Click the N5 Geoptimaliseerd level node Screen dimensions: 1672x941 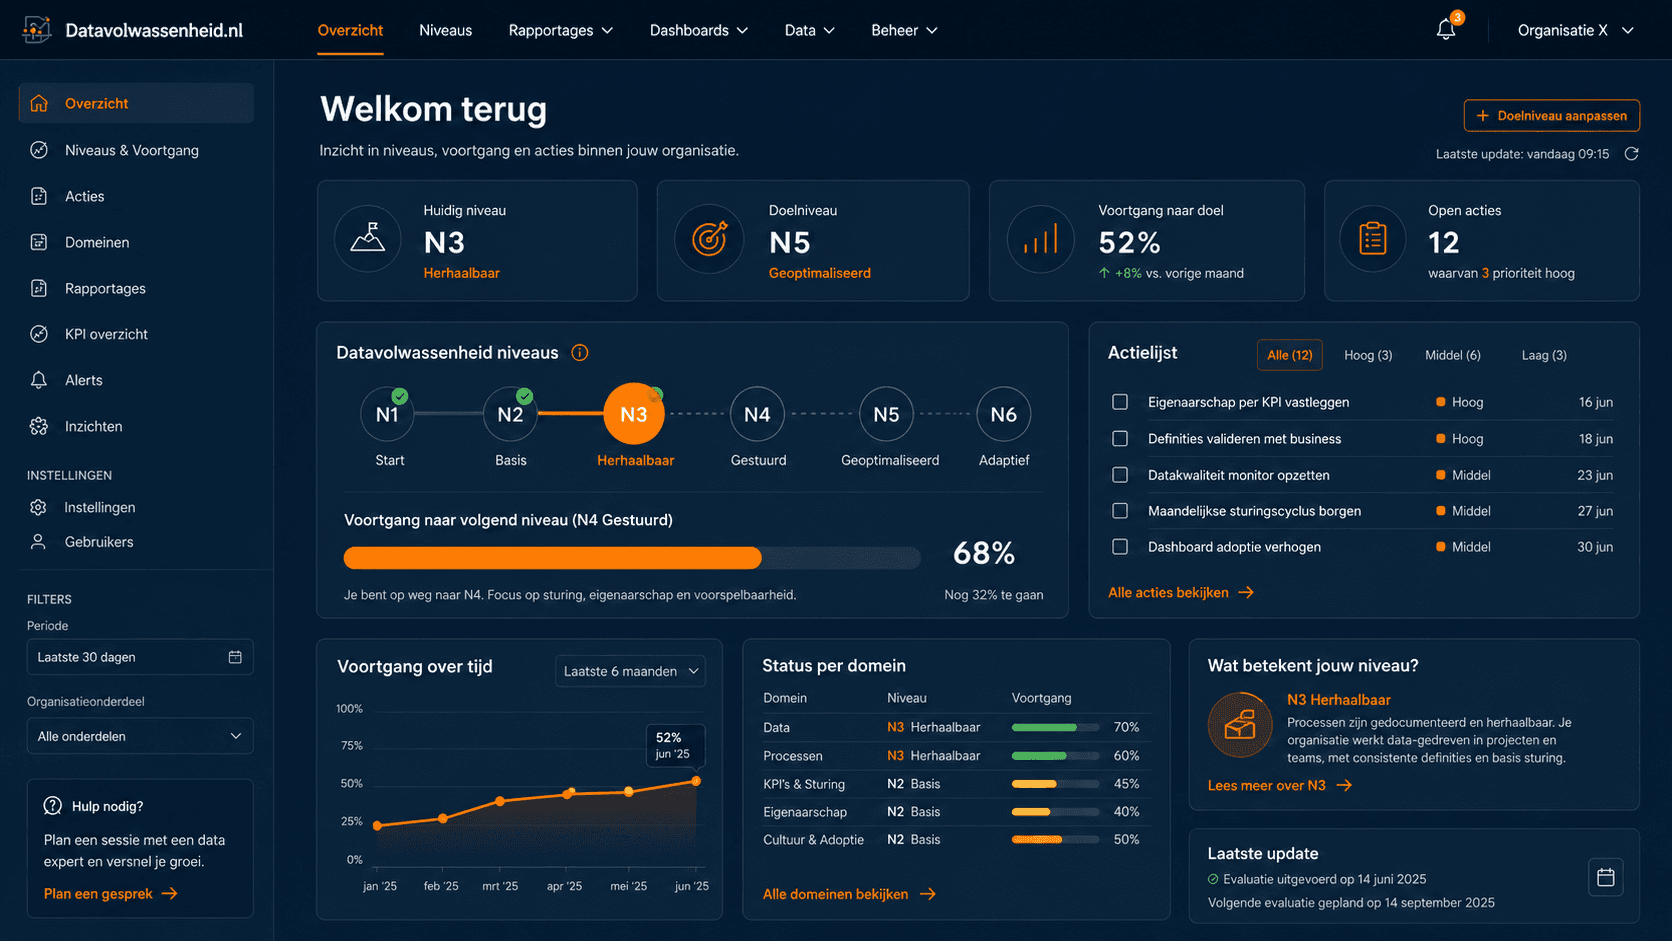(886, 414)
